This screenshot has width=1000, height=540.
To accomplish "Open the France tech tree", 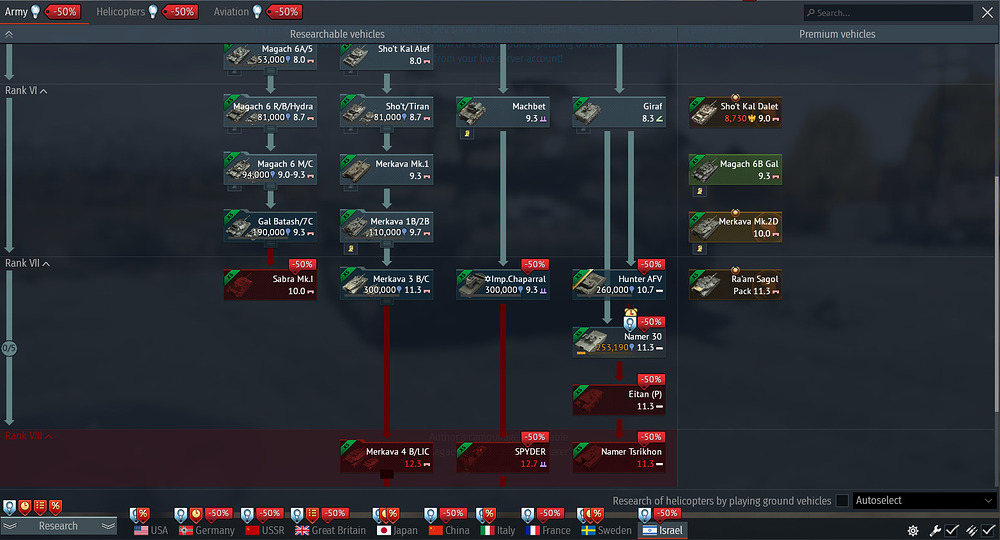I will tap(548, 530).
